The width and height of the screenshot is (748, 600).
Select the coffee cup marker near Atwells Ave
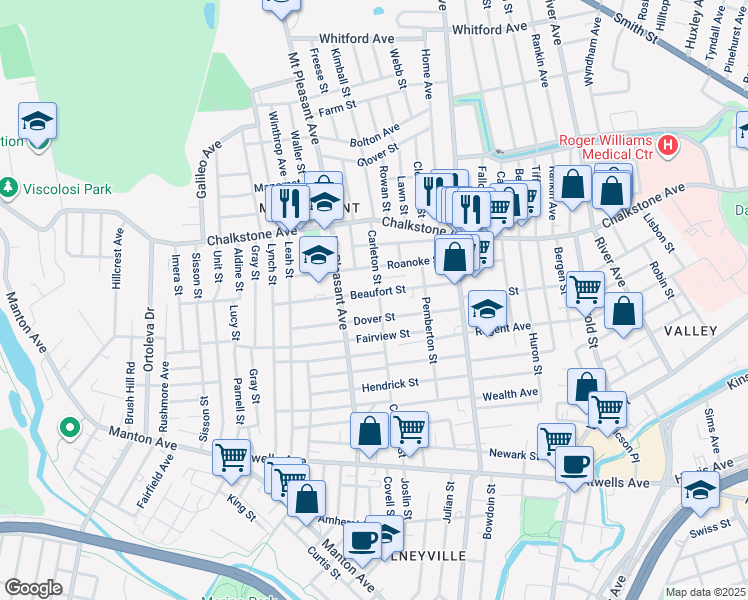(574, 463)
